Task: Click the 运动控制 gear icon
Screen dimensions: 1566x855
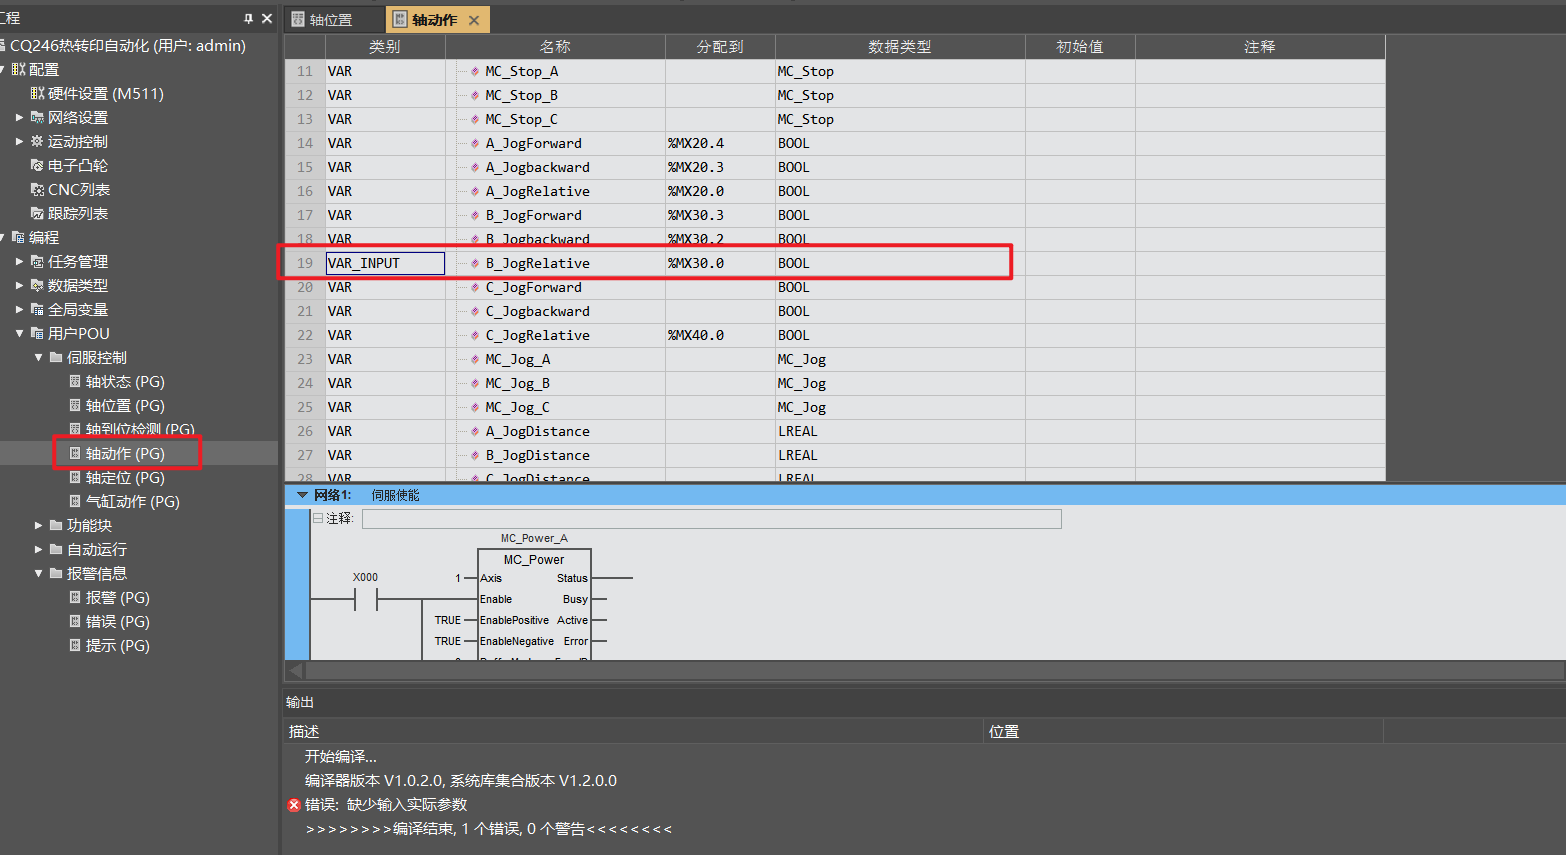Action: coord(37,142)
